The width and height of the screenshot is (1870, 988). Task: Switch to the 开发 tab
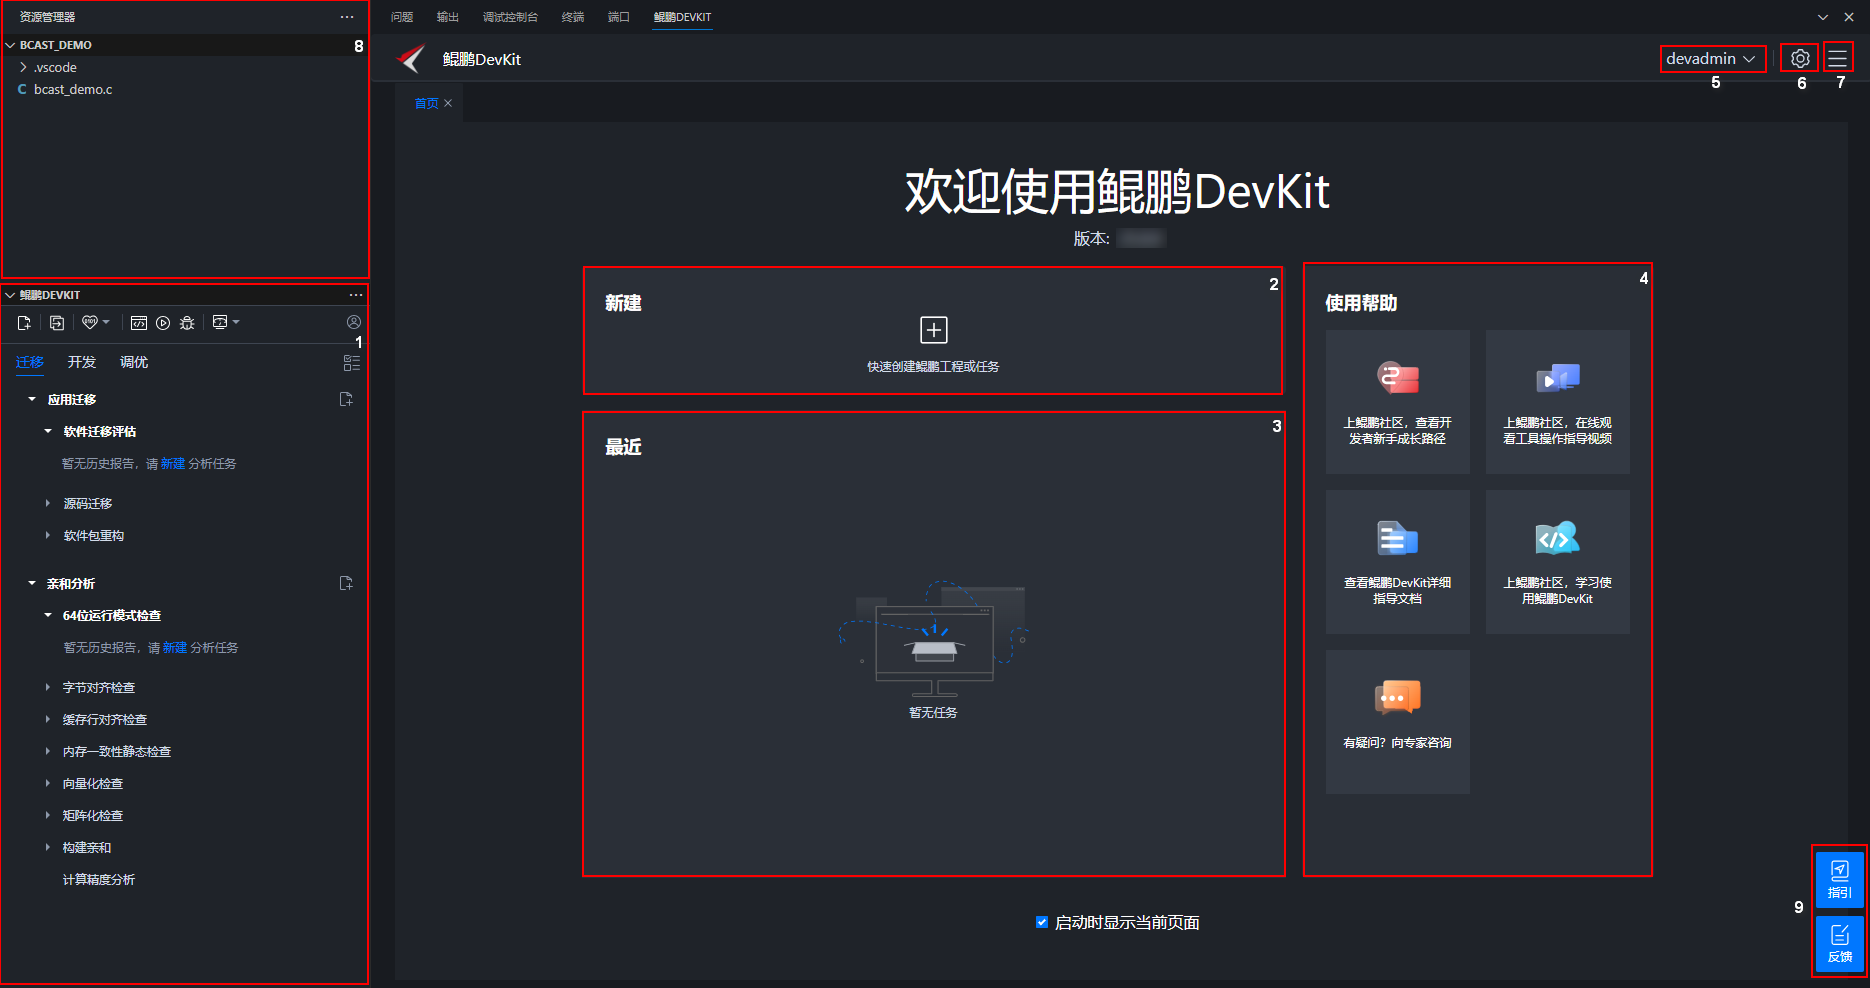pyautogui.click(x=82, y=362)
